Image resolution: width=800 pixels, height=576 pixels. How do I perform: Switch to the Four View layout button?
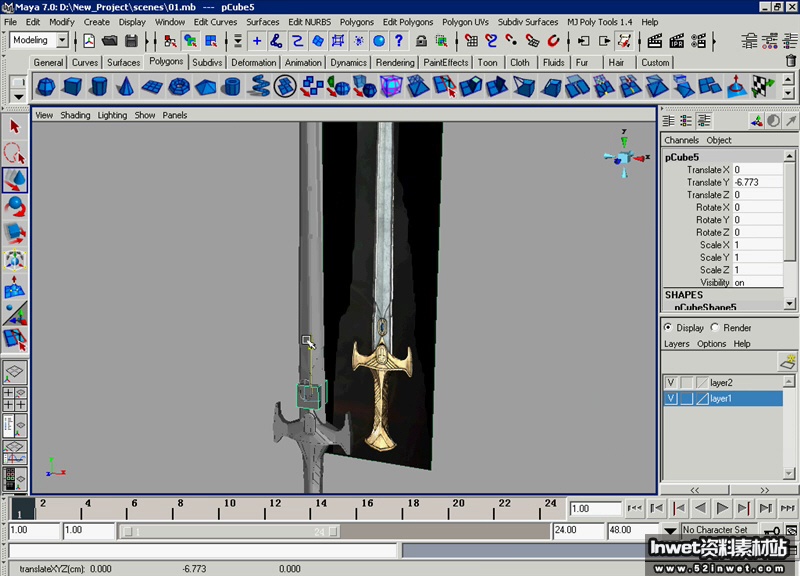[x=14, y=399]
